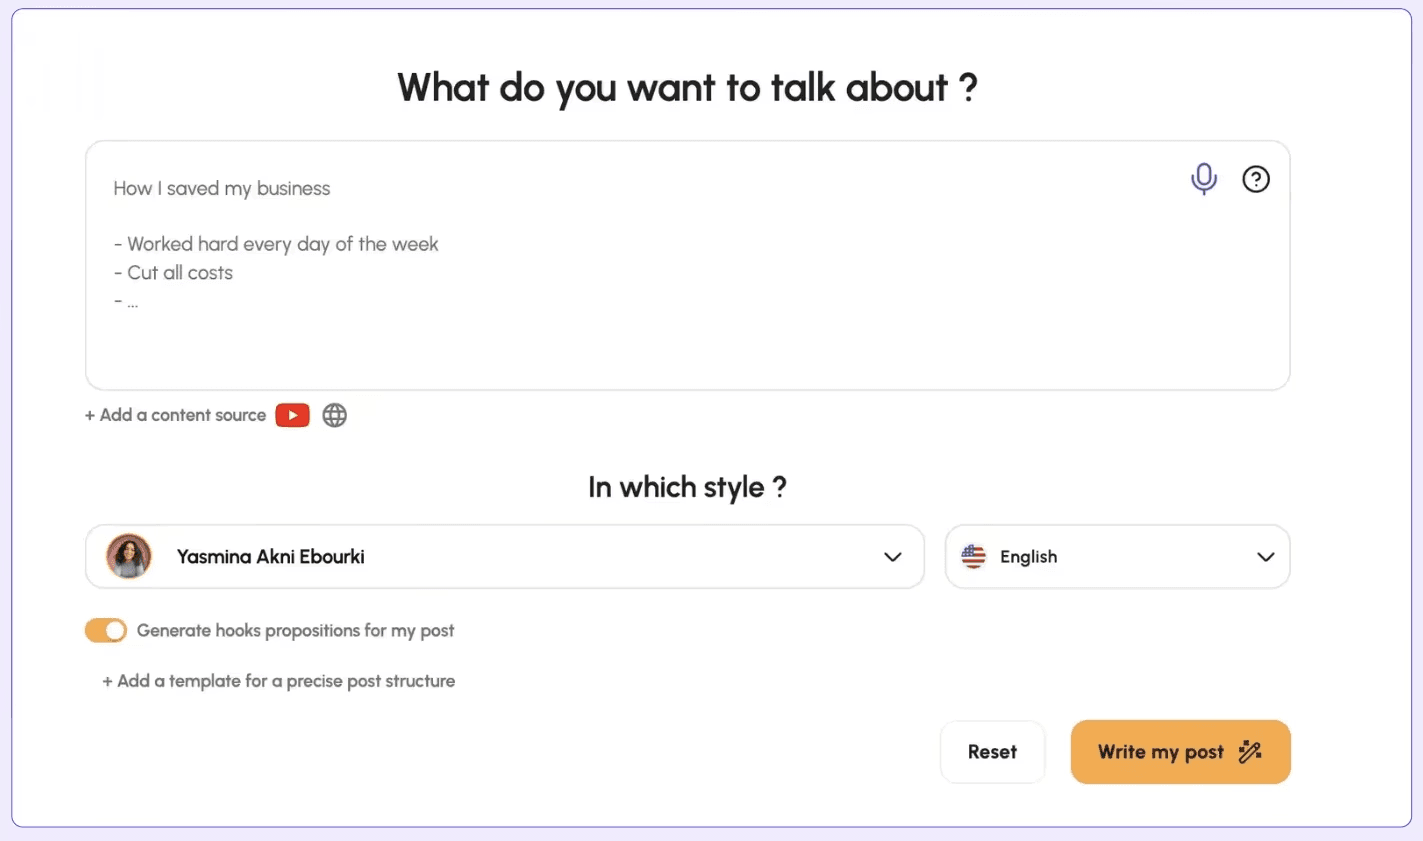Click Yasmina's profile avatar picture

(128, 556)
